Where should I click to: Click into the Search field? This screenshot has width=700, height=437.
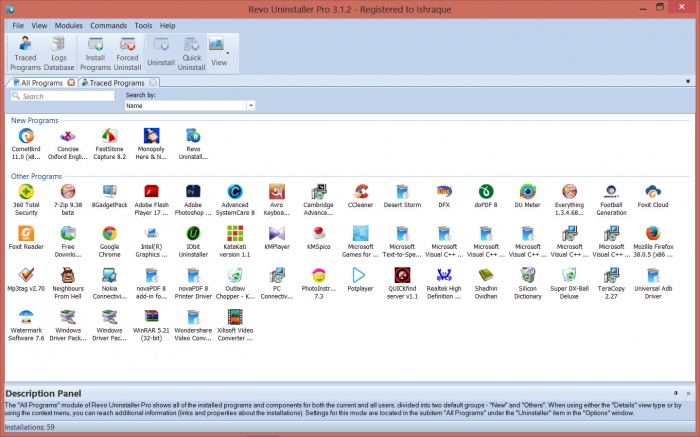pos(62,96)
